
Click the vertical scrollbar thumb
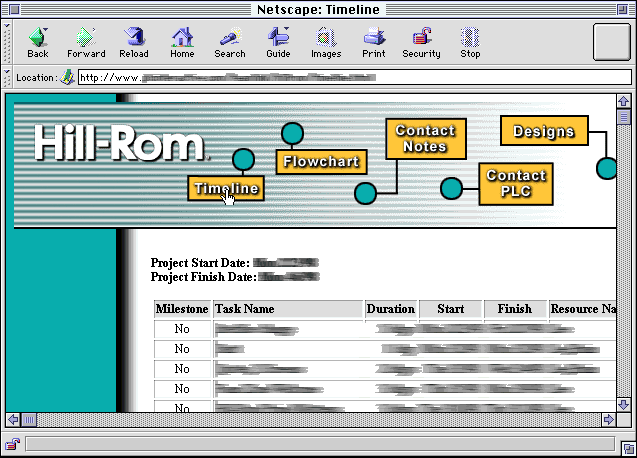point(624,117)
